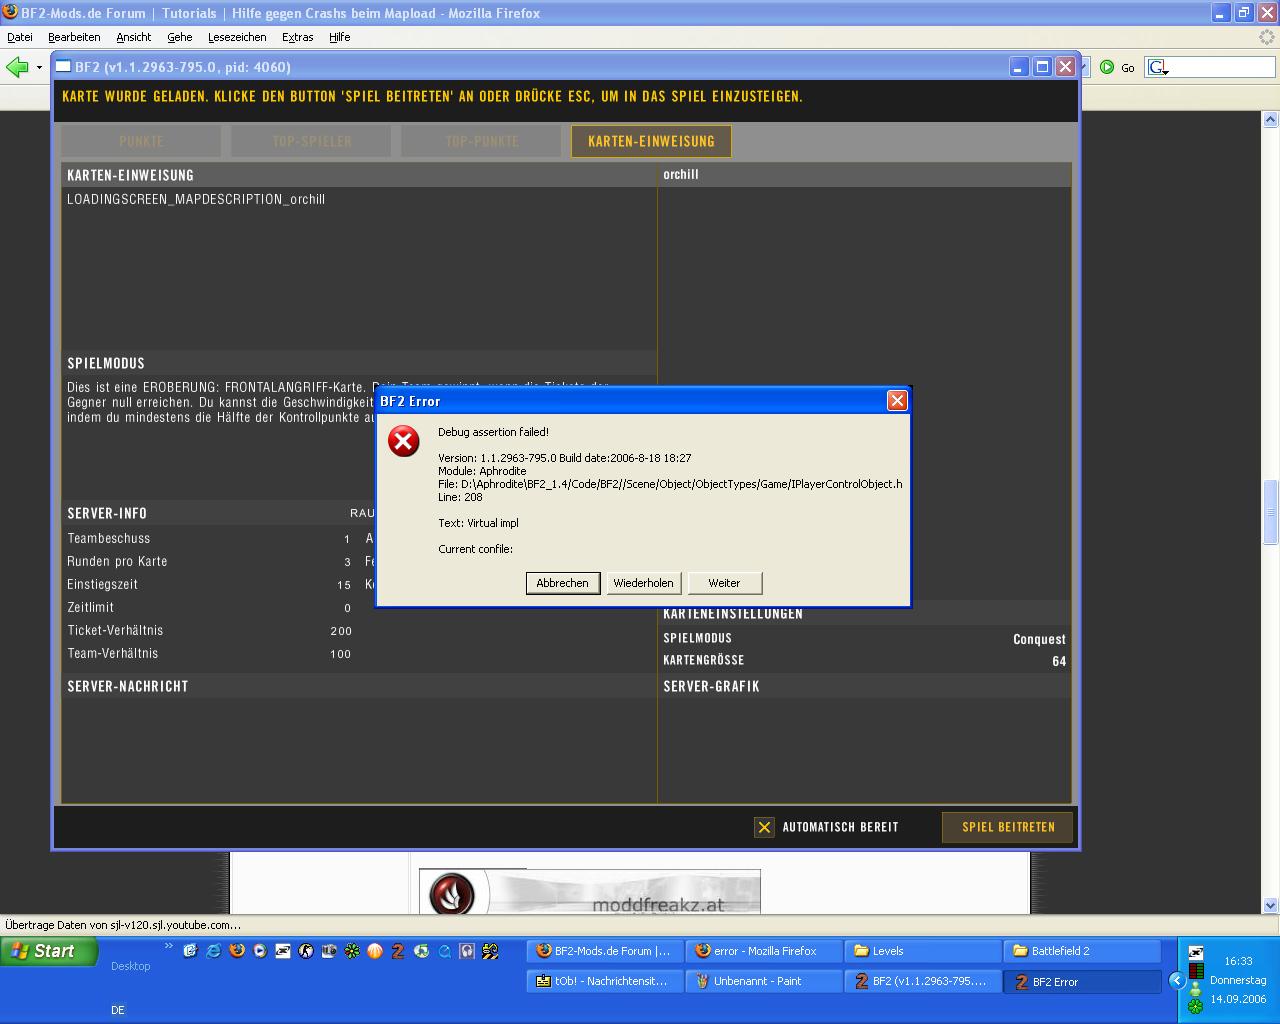Launch Counter-Strike from quick launch bar
The width and height of the screenshot is (1280, 1024).
(x=306, y=951)
